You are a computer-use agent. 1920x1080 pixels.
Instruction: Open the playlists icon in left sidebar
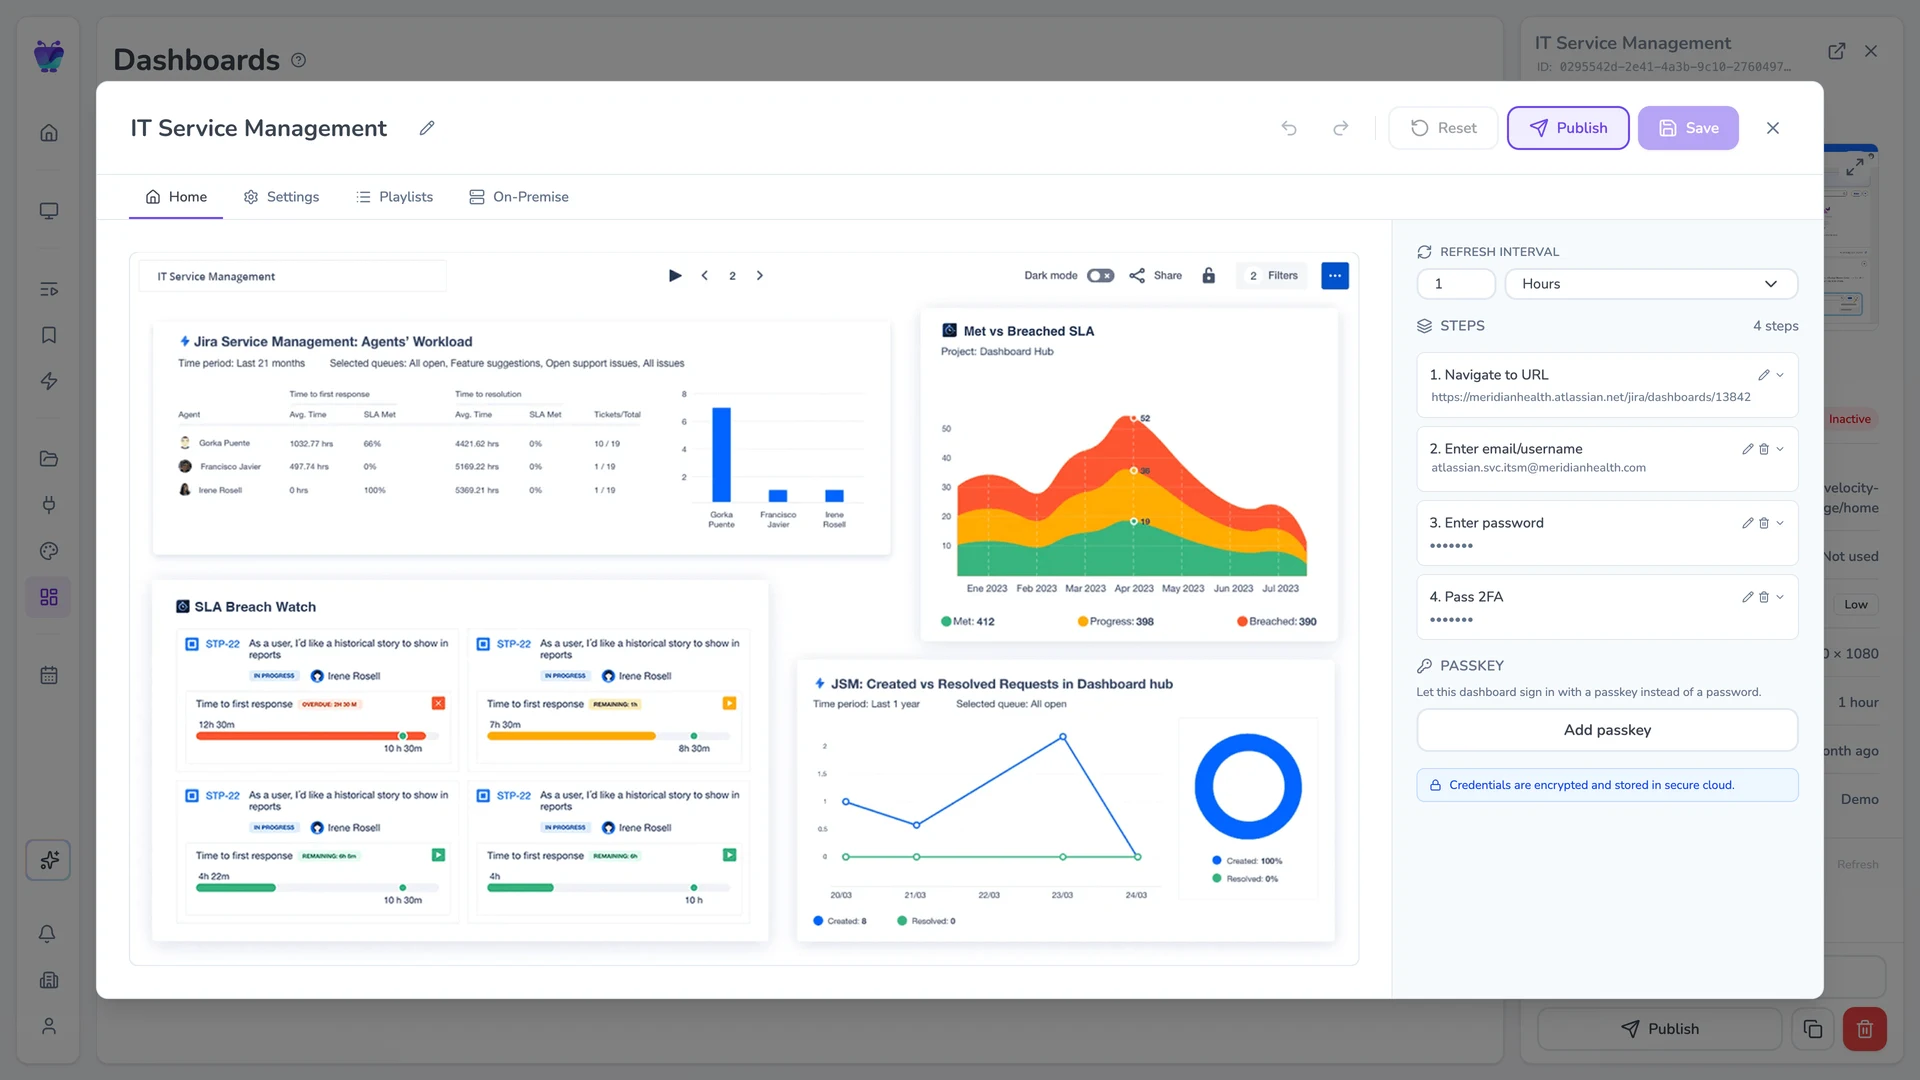[x=48, y=289]
